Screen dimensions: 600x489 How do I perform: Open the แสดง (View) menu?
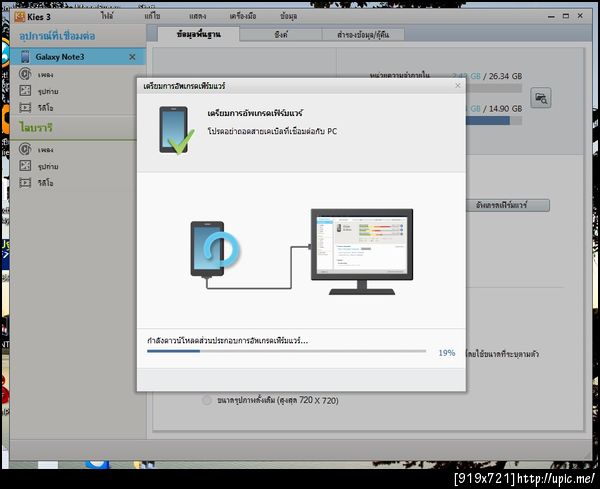pyautogui.click(x=197, y=16)
